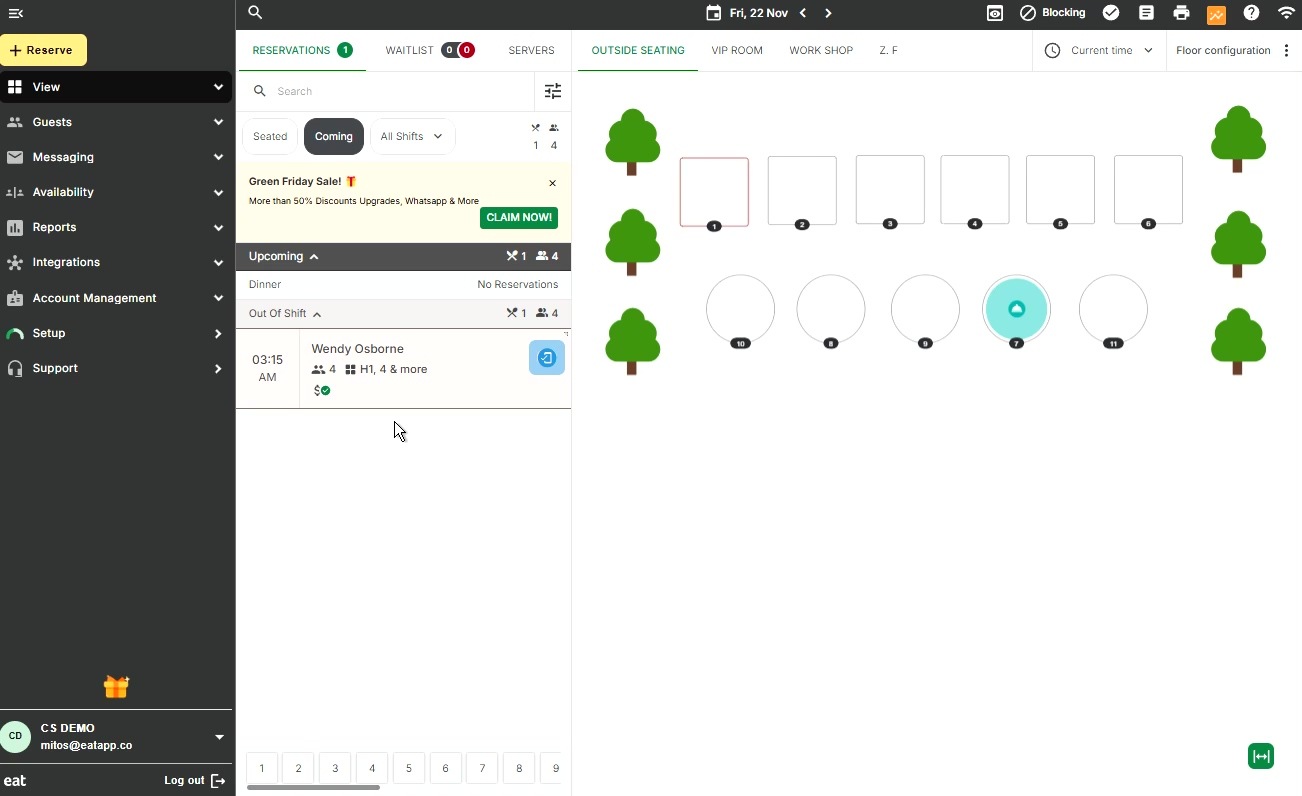Viewport: 1302px width, 796px height.
Task: Switch to the VIP ROOM tab
Action: click(737, 50)
